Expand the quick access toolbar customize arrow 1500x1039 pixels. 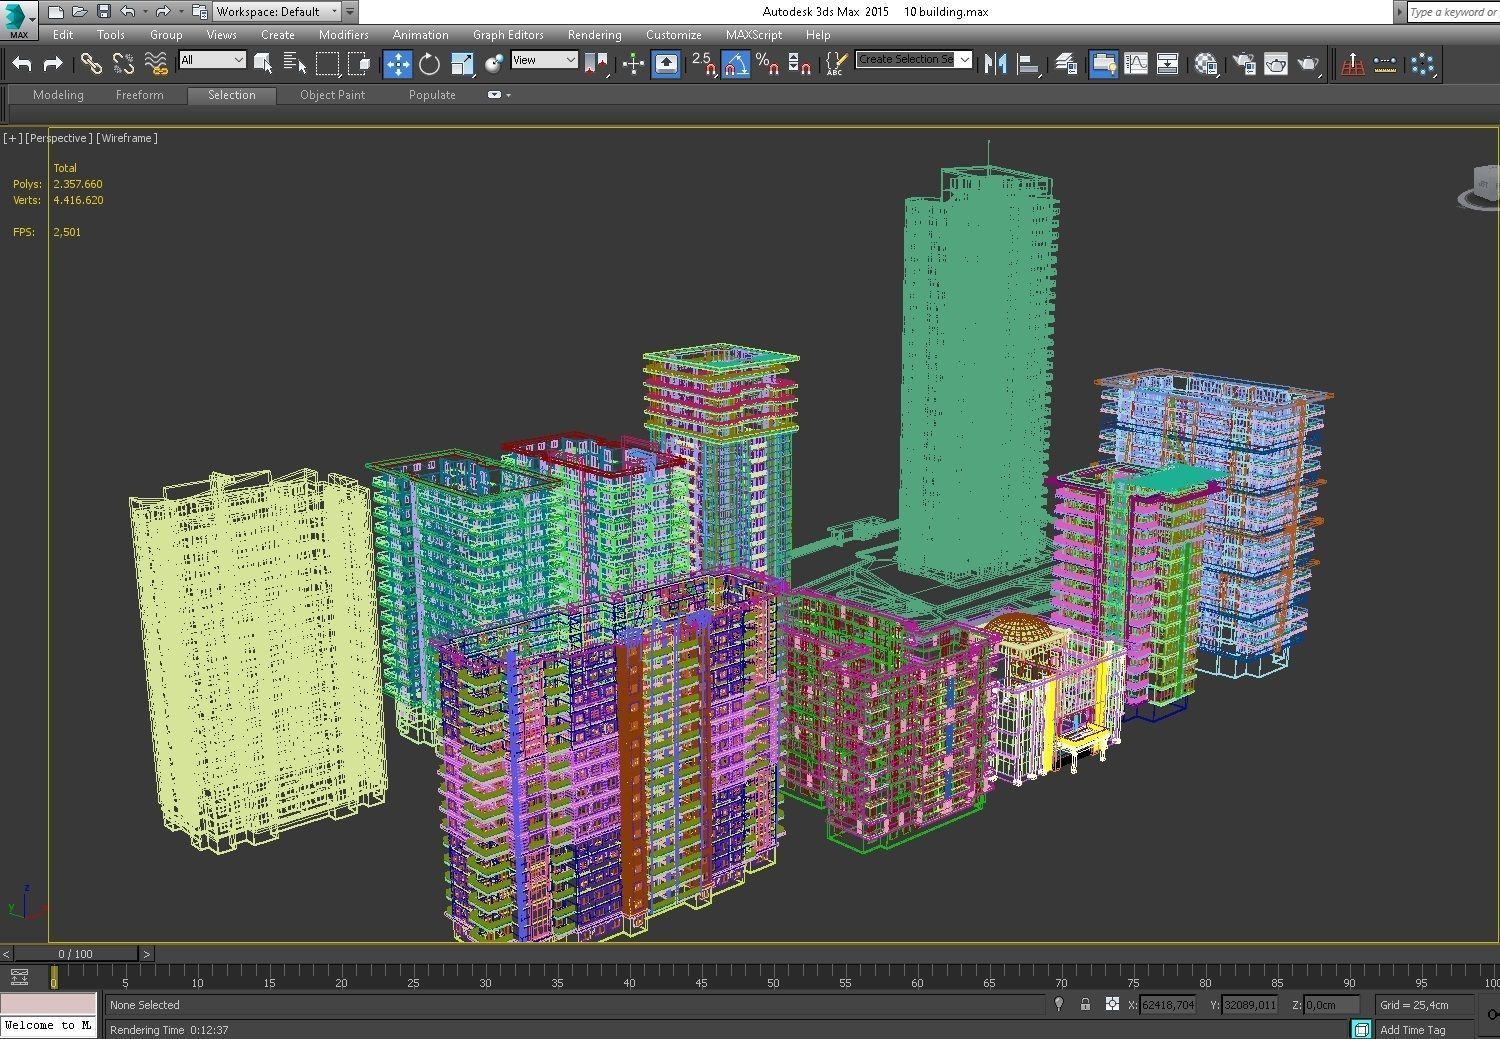coord(350,12)
